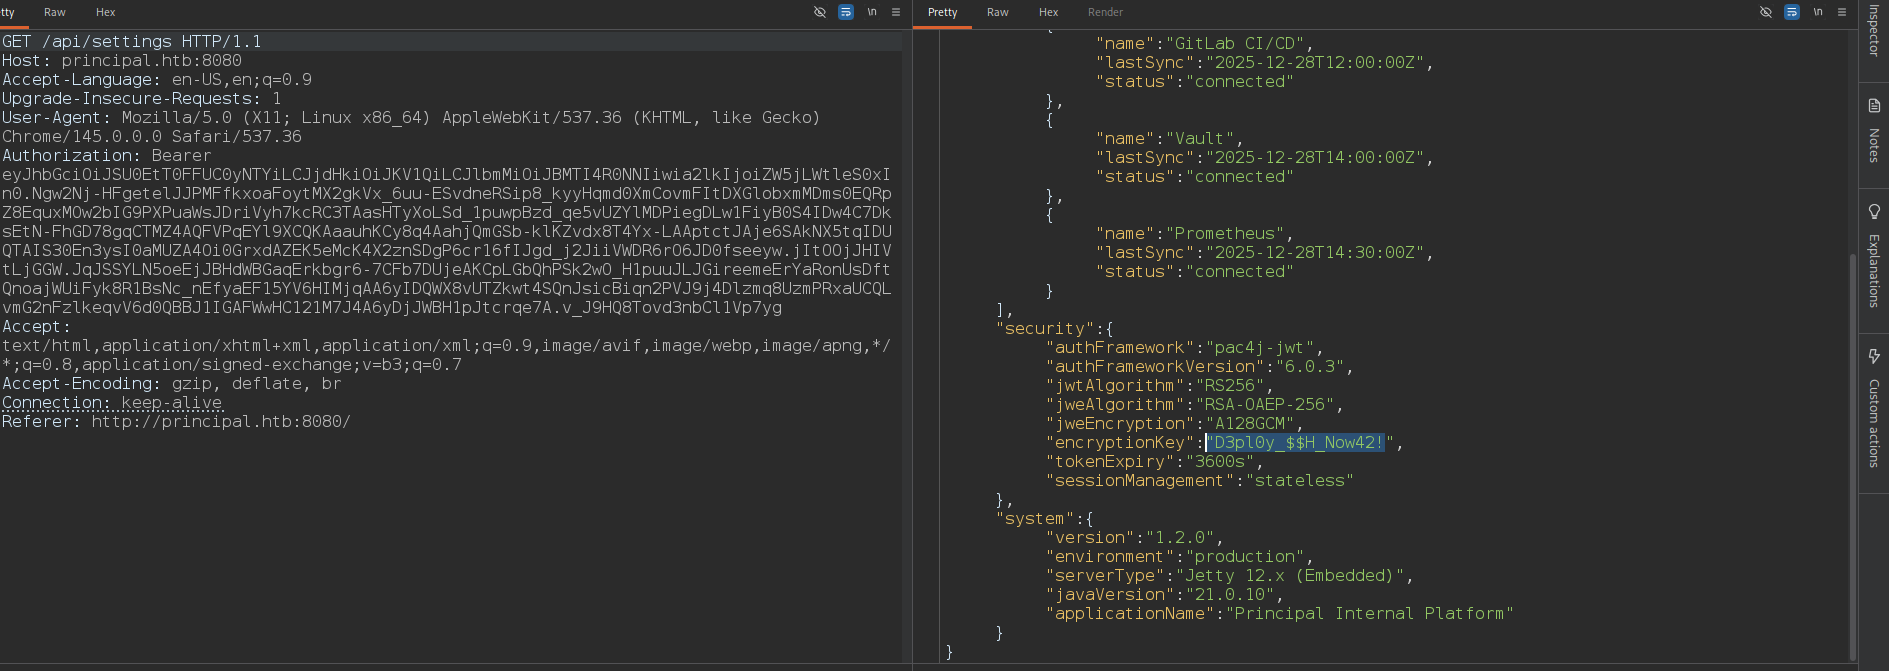
Task: Toggle hidden-items eye icon in request panel
Action: [820, 12]
